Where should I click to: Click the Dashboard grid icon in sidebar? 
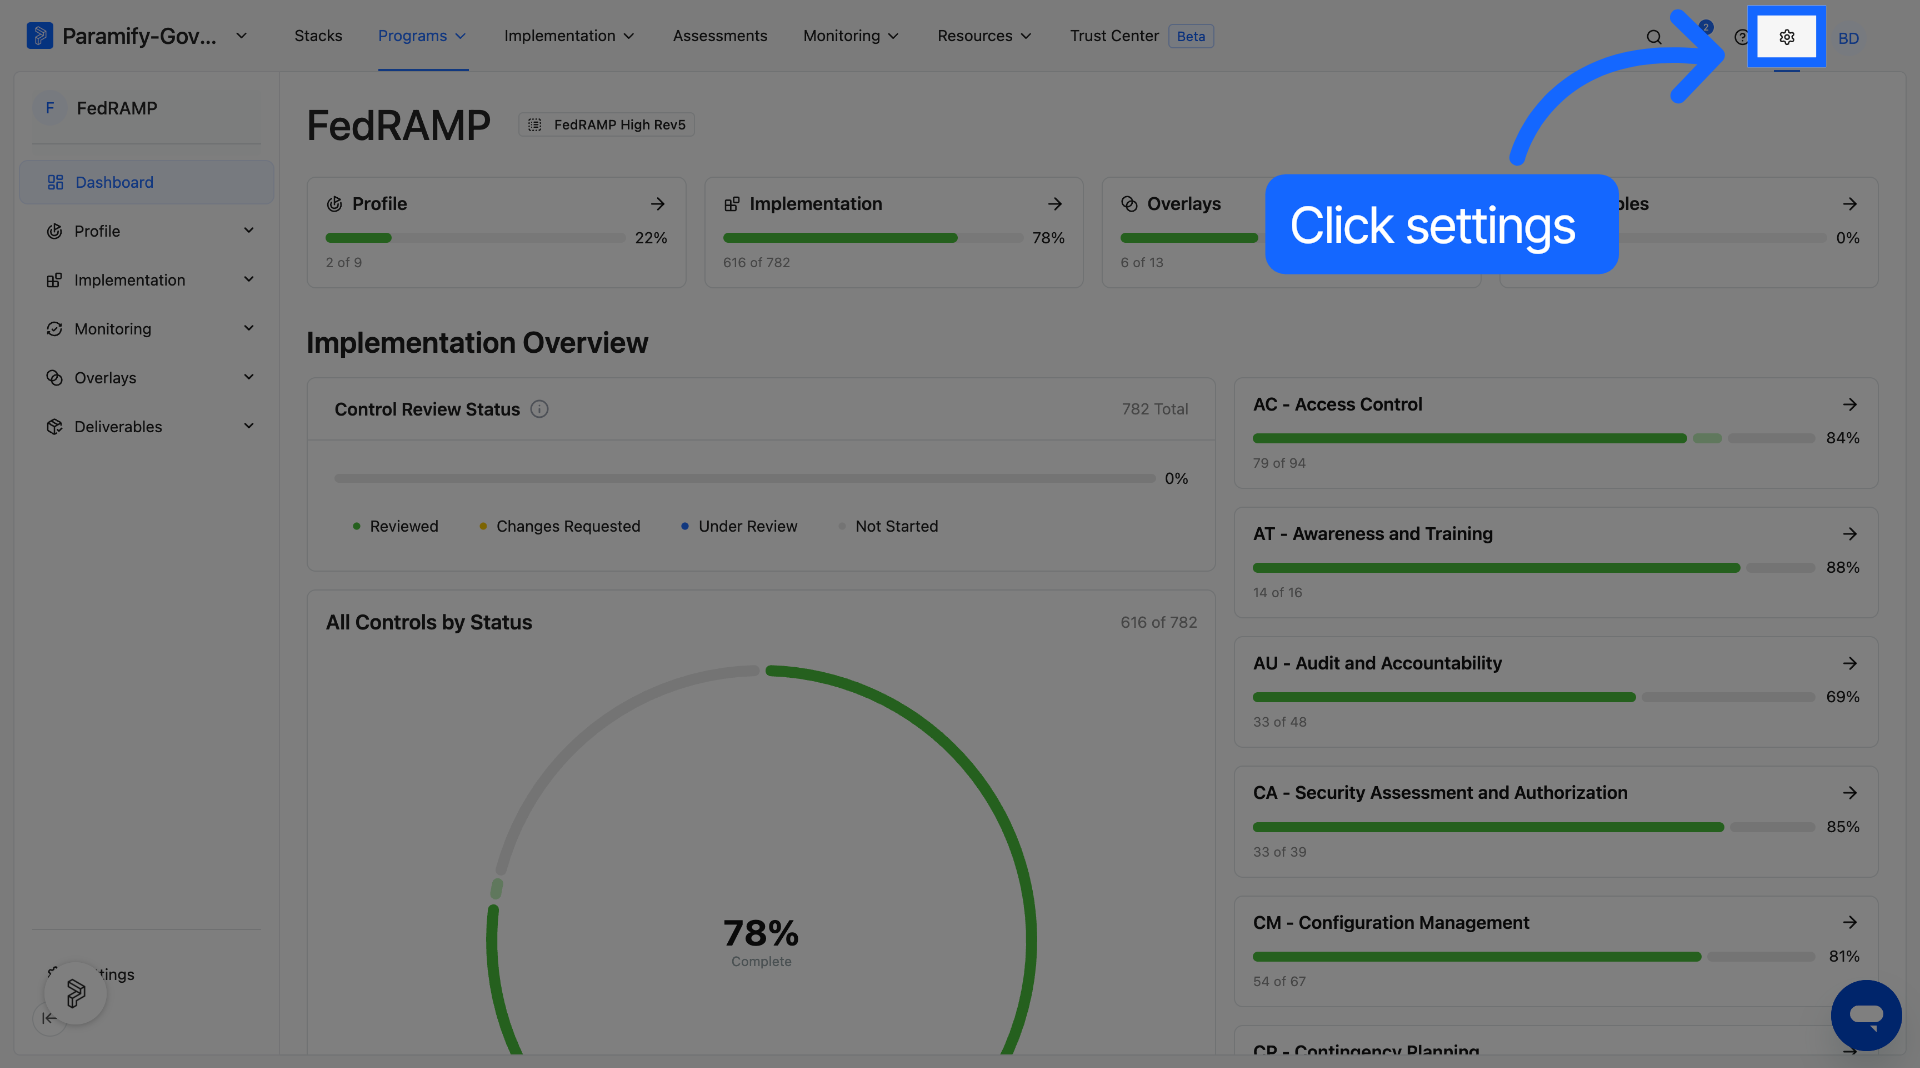click(x=55, y=182)
